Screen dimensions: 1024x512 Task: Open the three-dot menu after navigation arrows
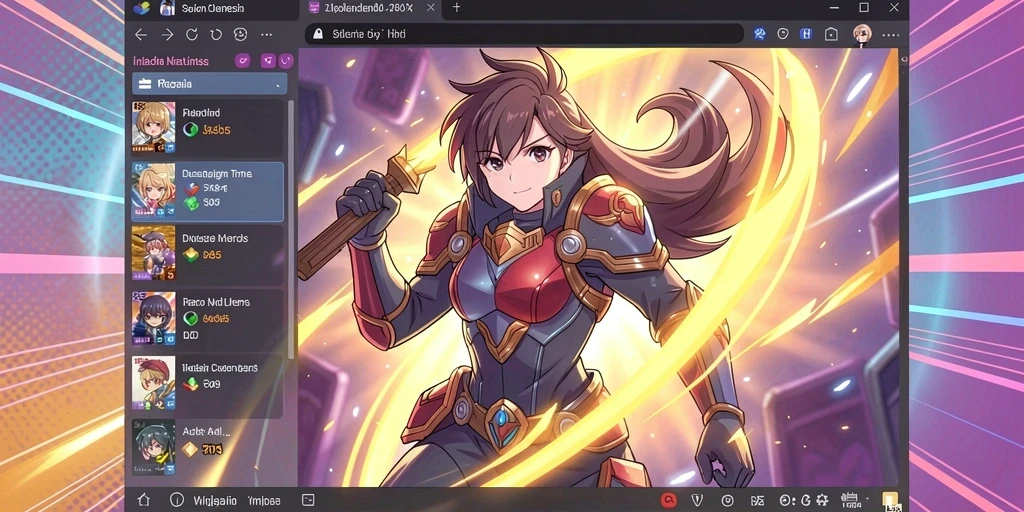pyautogui.click(x=266, y=35)
